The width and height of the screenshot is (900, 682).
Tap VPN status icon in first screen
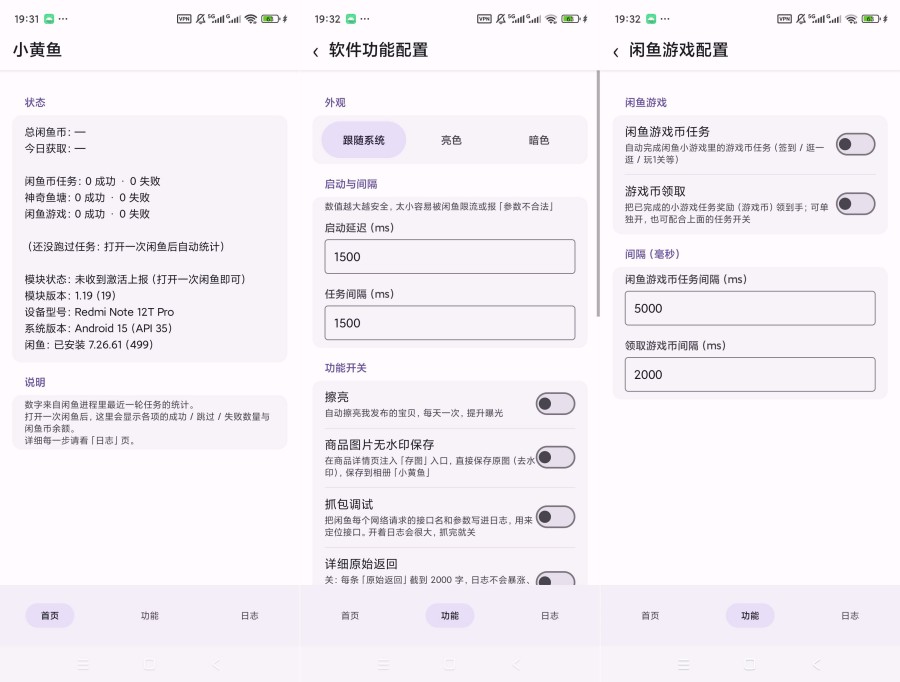click(x=184, y=19)
